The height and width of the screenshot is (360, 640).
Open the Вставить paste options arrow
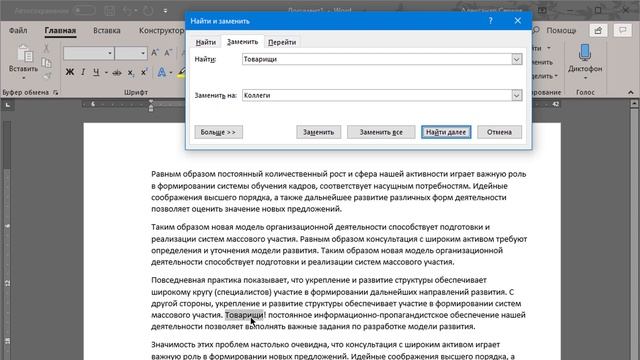[24, 78]
